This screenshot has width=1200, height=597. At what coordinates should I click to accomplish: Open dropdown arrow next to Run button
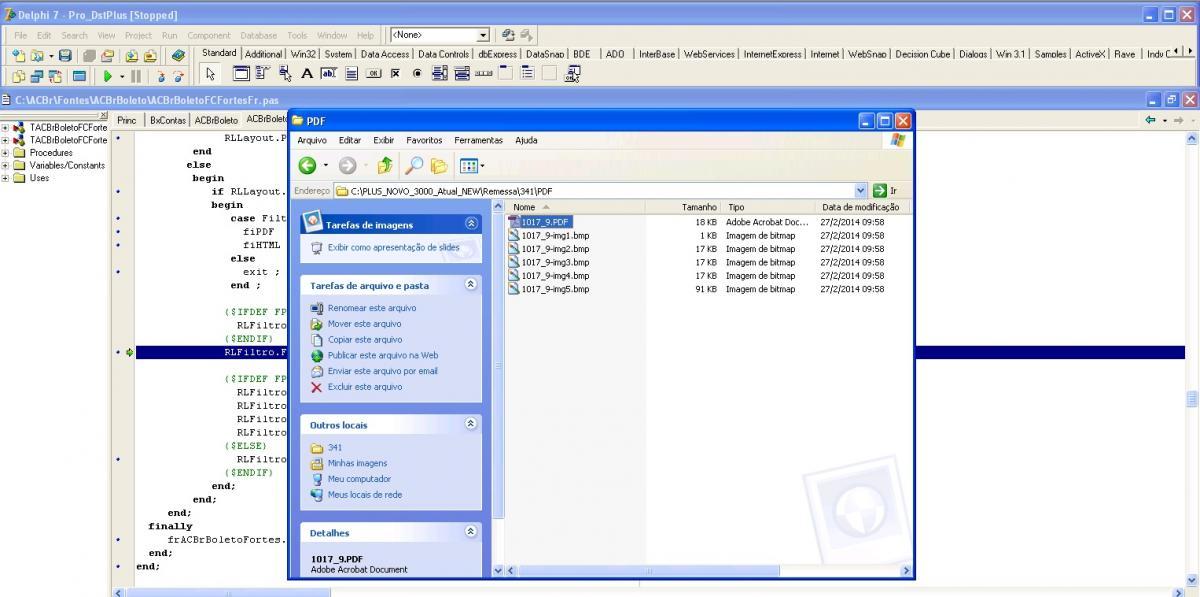coord(122,76)
